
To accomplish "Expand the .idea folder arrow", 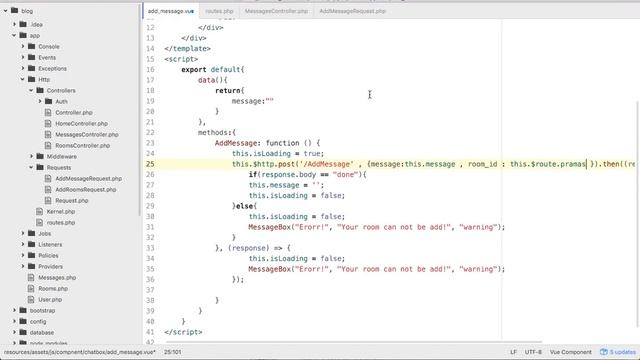I will pos(14,24).
